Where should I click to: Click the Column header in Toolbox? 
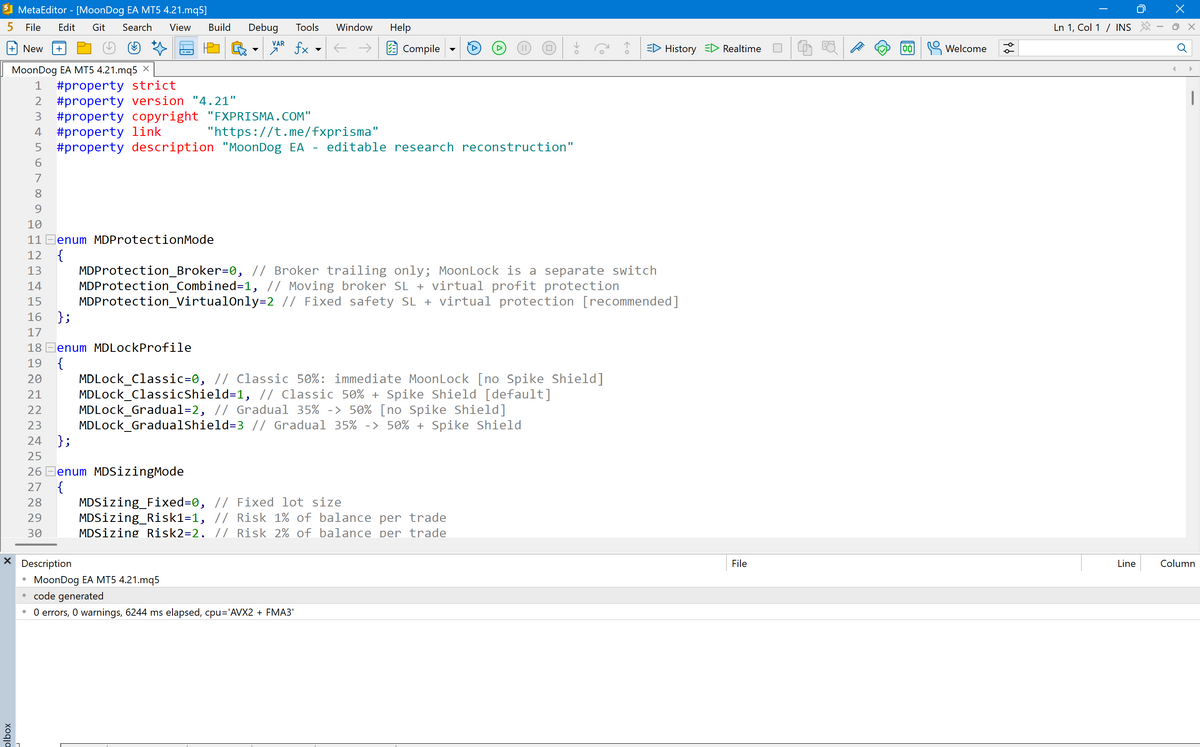(x=1177, y=563)
